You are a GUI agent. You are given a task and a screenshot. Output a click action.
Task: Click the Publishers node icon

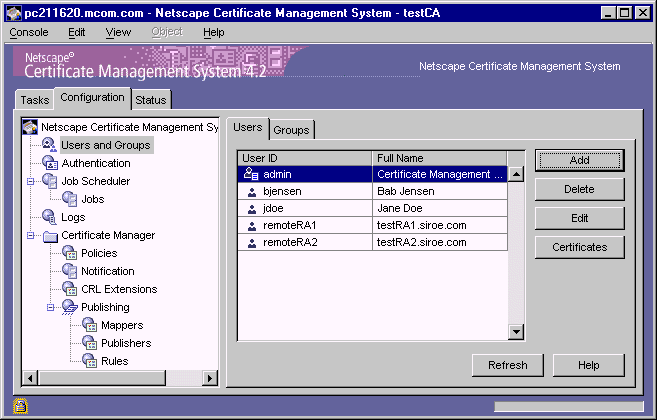(x=90, y=343)
